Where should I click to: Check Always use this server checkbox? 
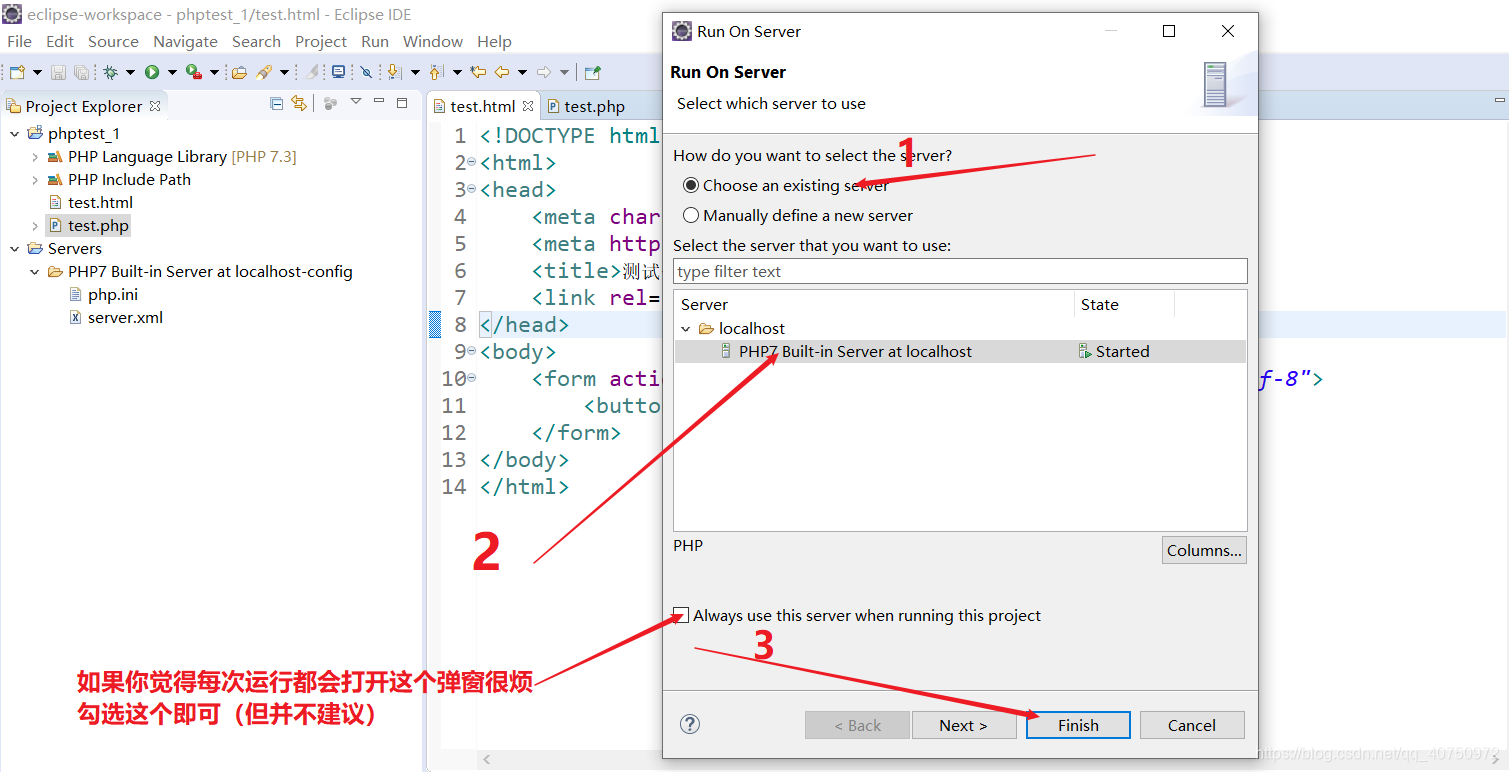(682, 615)
